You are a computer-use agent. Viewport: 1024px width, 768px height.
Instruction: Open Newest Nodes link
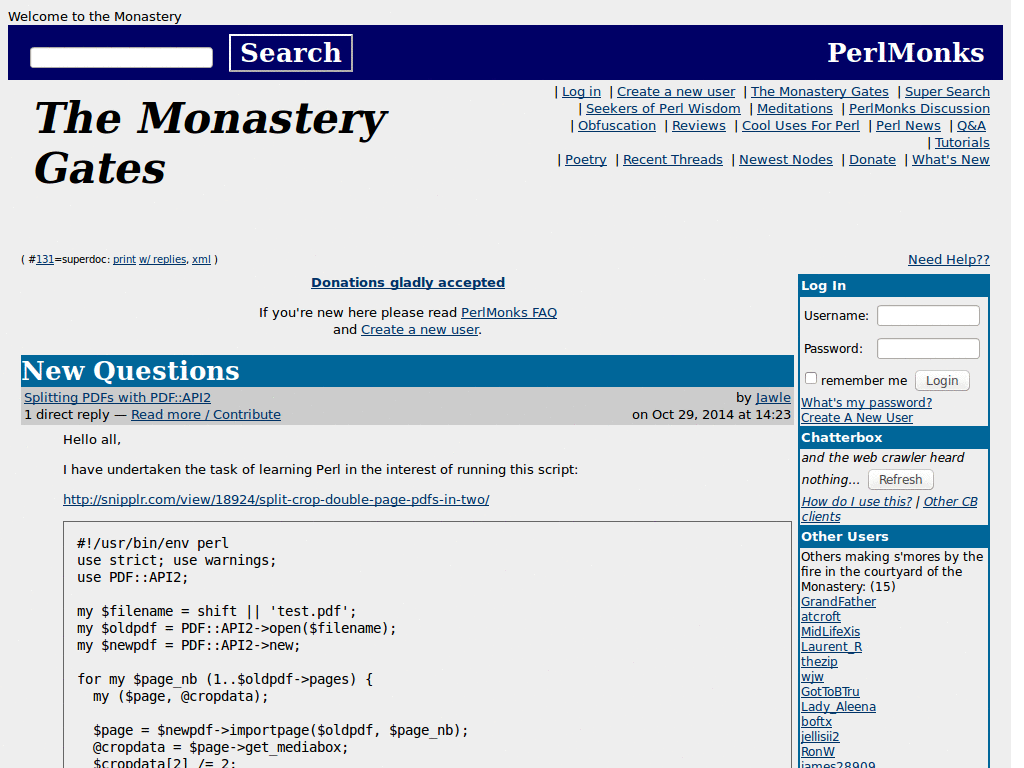tap(786, 159)
